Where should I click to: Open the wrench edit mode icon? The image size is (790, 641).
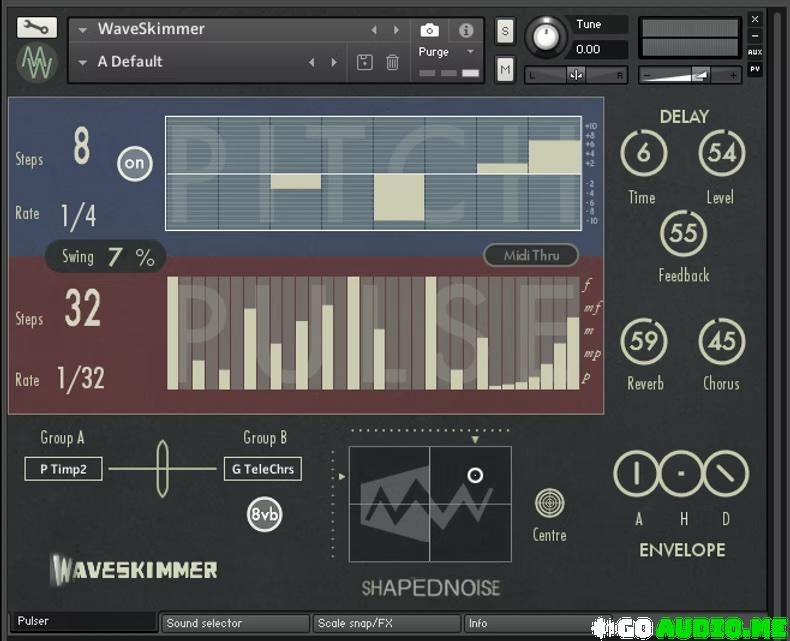coord(36,28)
